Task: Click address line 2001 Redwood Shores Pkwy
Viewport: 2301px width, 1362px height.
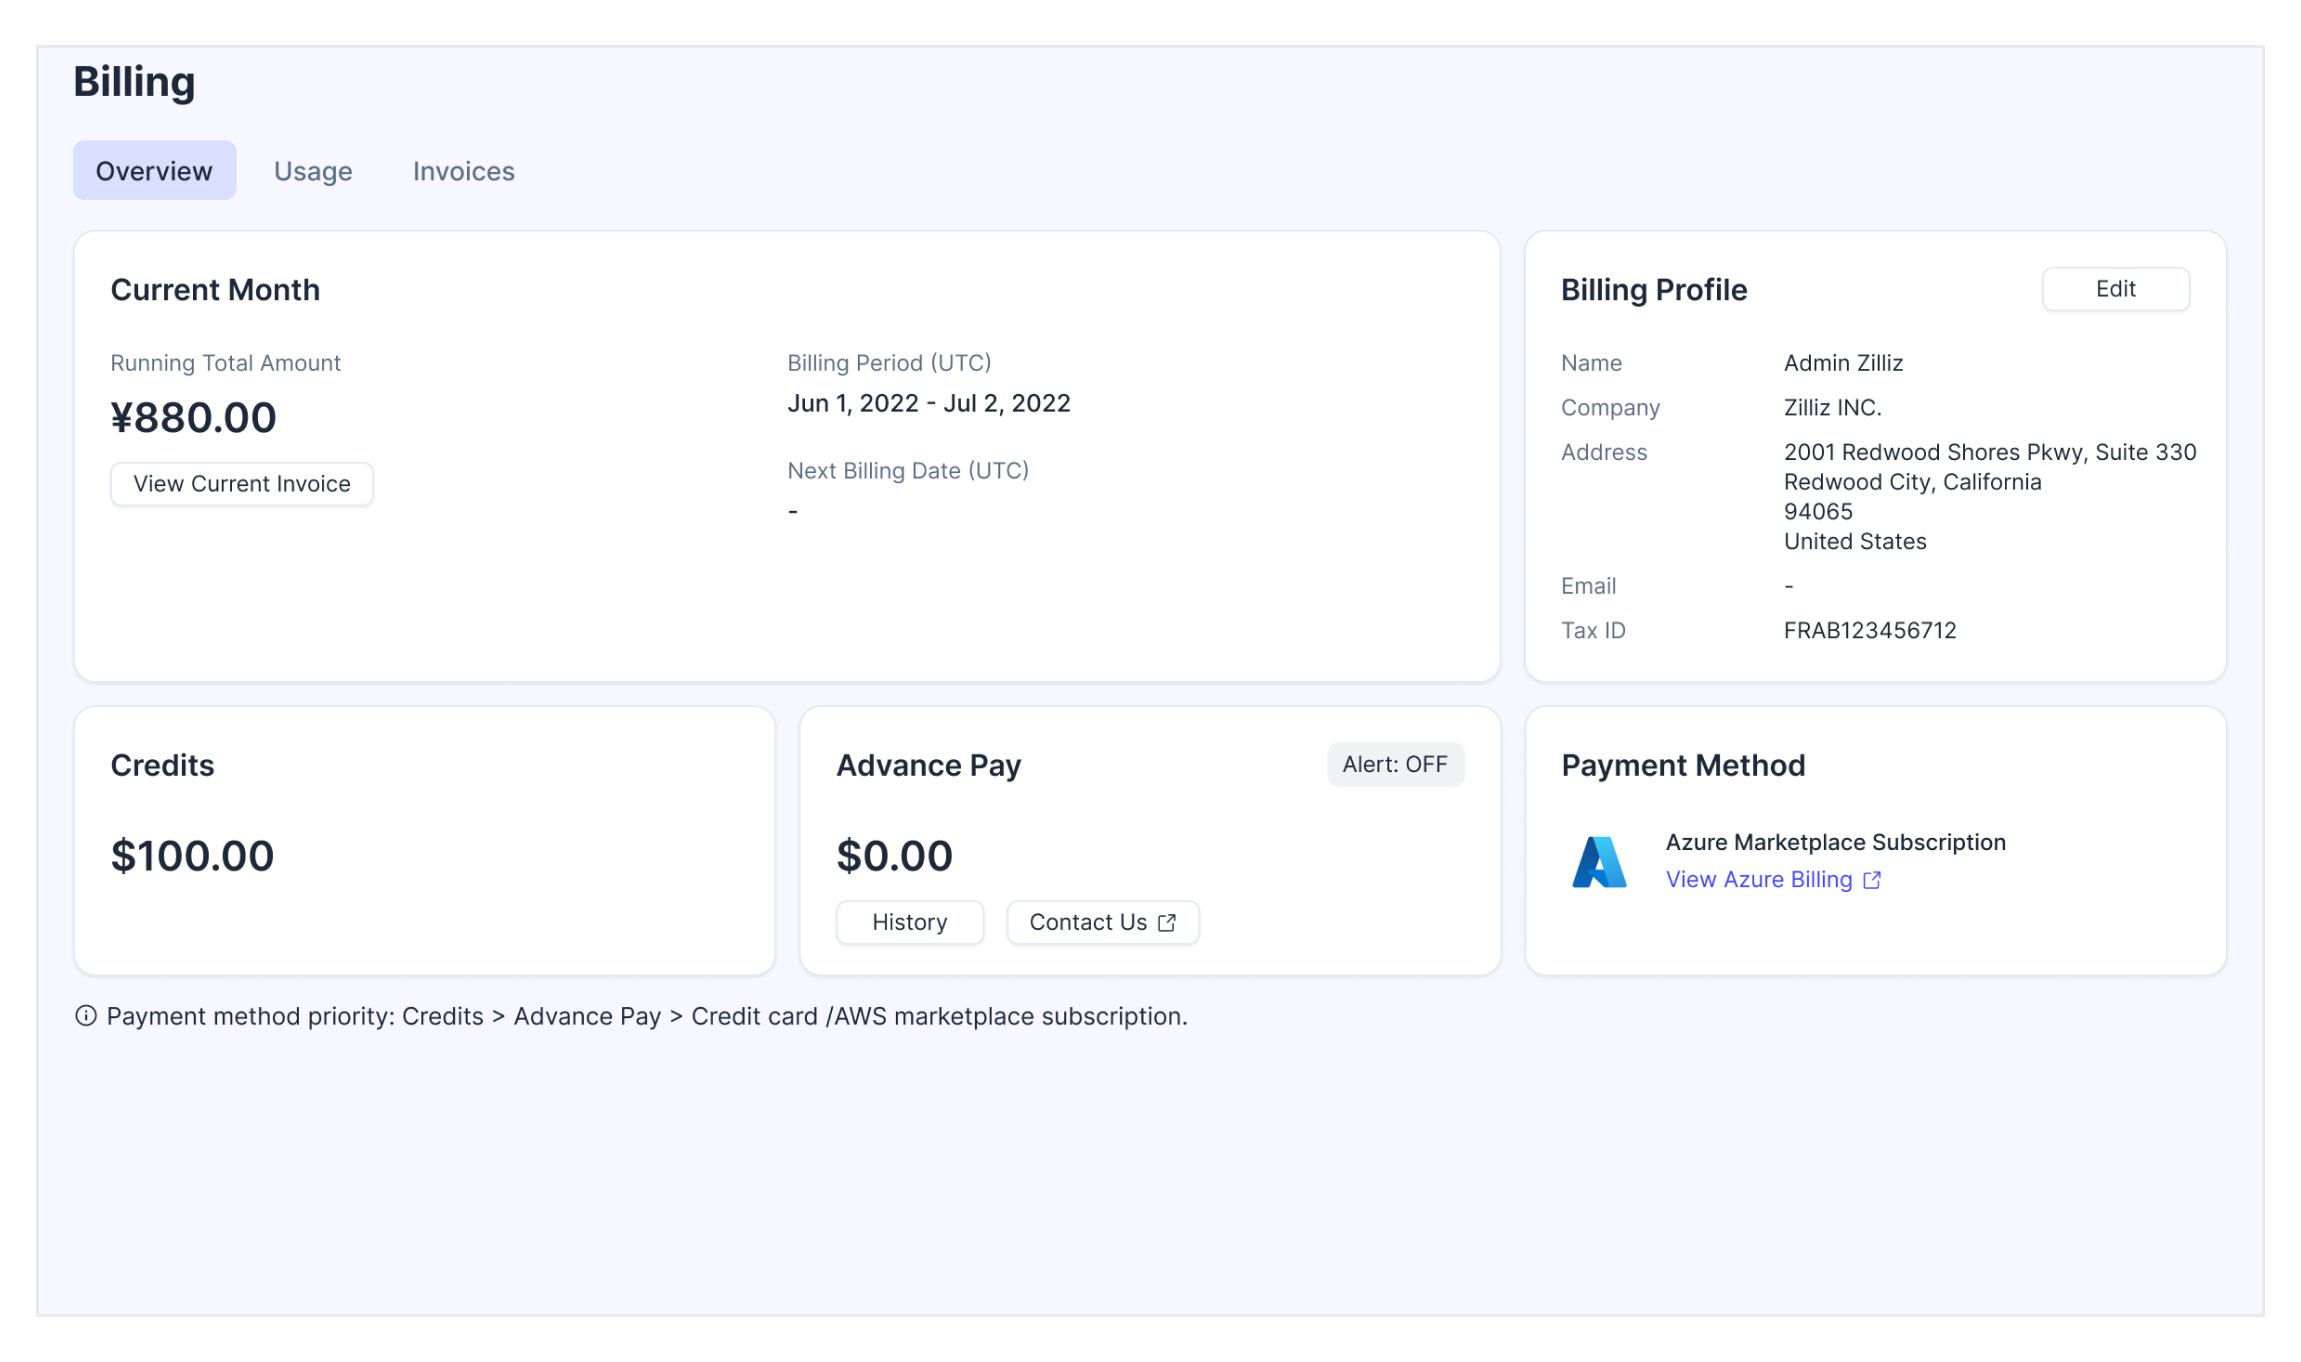Action: 1990,452
